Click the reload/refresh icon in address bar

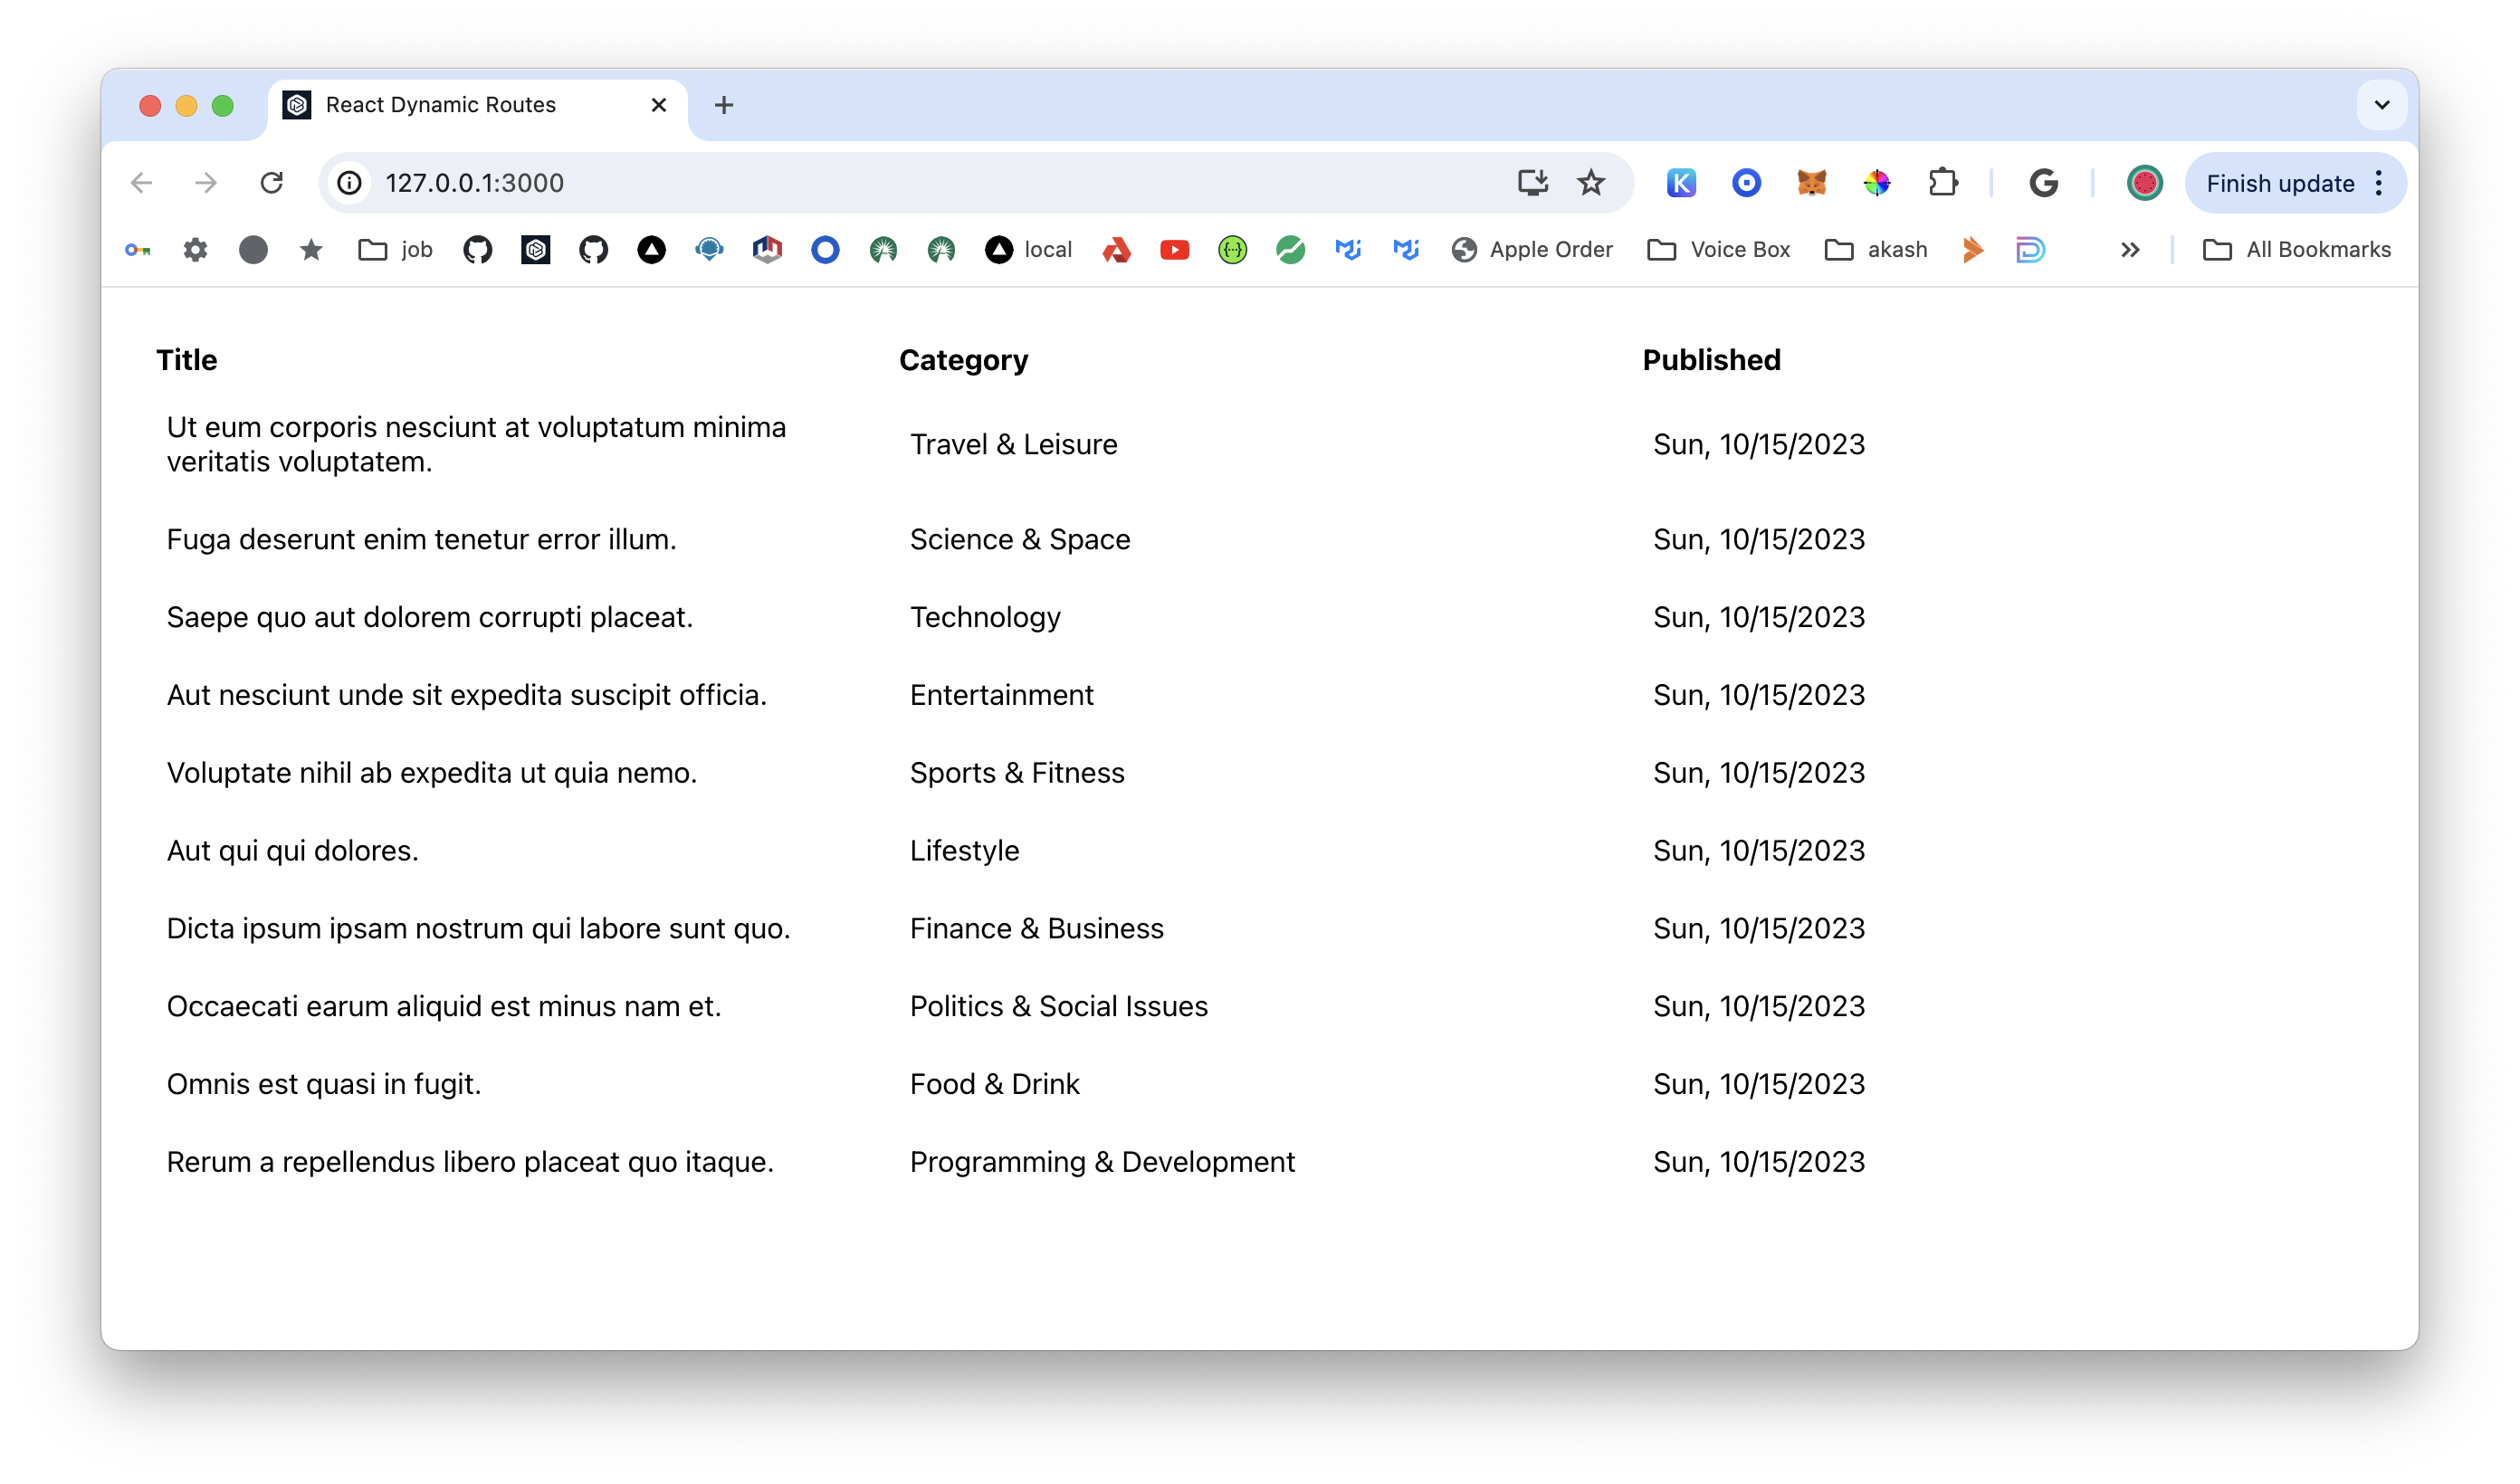(272, 184)
